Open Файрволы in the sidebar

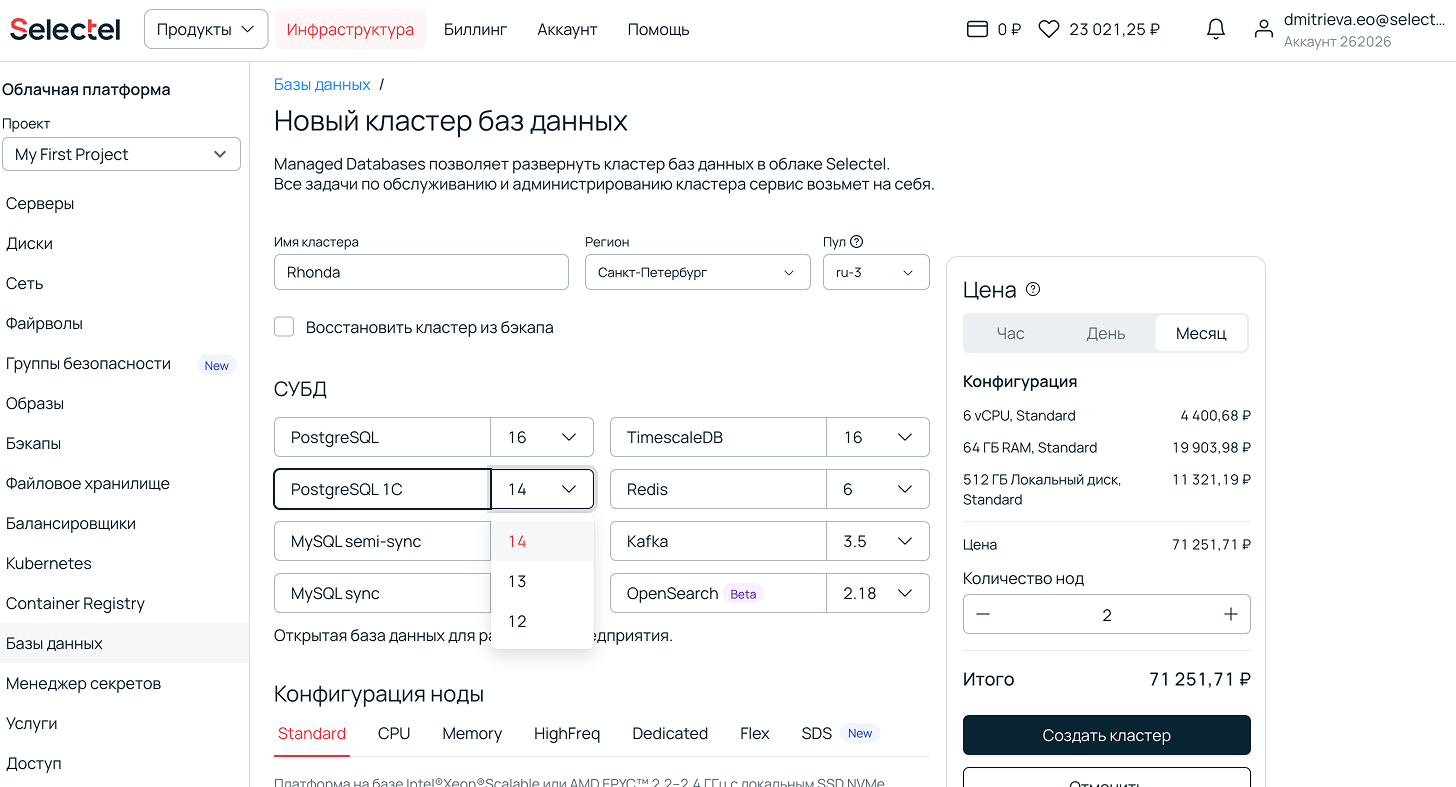coord(124,323)
